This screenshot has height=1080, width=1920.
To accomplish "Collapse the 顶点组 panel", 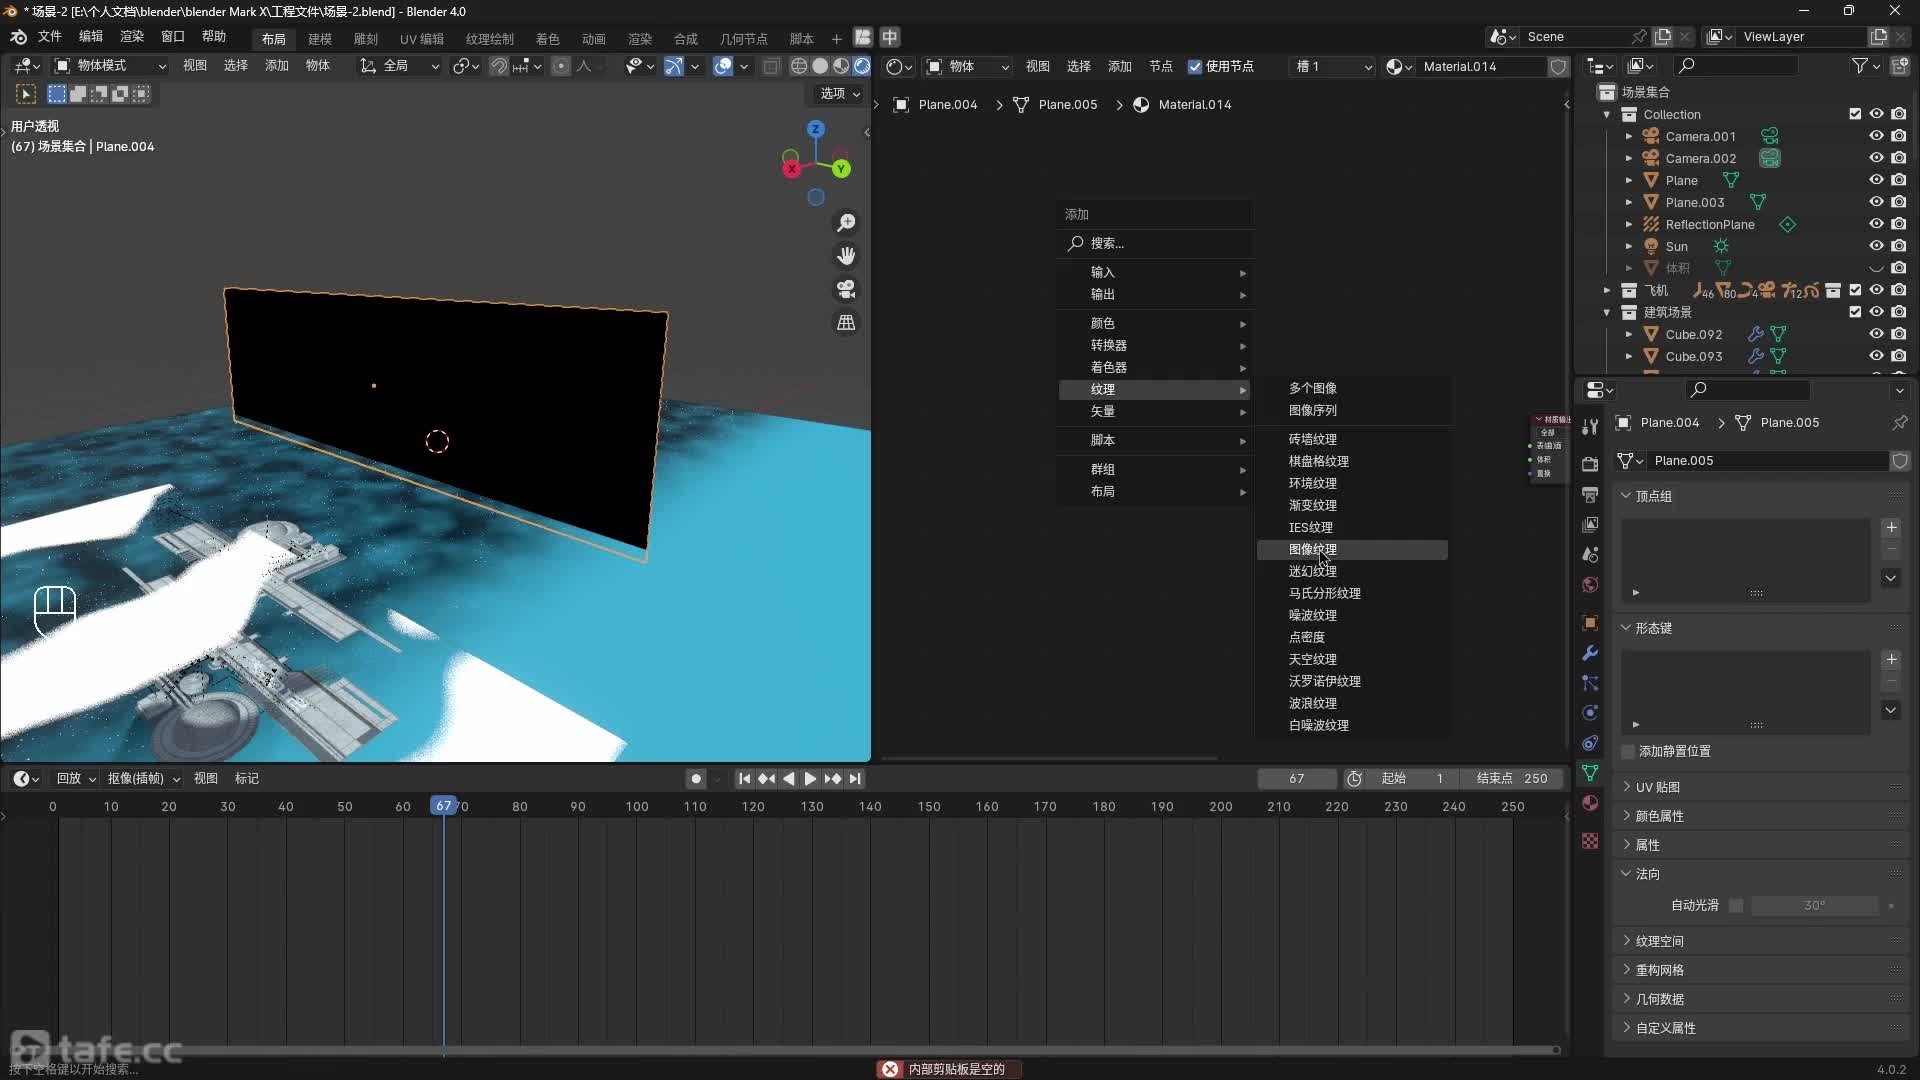I will coord(1653,497).
